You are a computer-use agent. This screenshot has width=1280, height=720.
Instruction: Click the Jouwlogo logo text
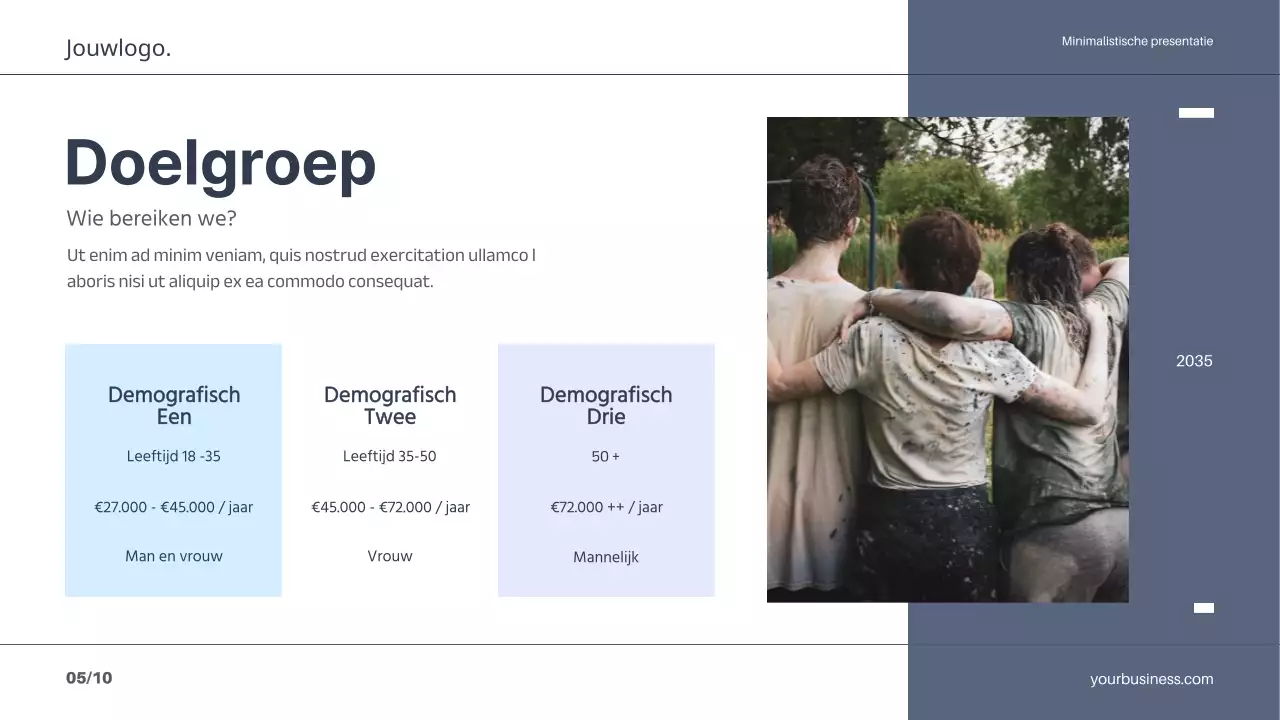118,46
